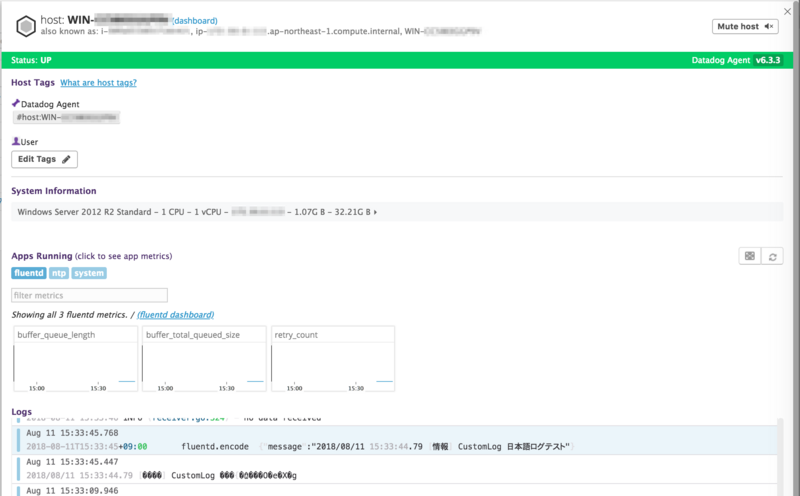Image resolution: width=800 pixels, height=496 pixels.
Task: Click the speaker icon on Mute host
Action: pyautogui.click(x=768, y=27)
